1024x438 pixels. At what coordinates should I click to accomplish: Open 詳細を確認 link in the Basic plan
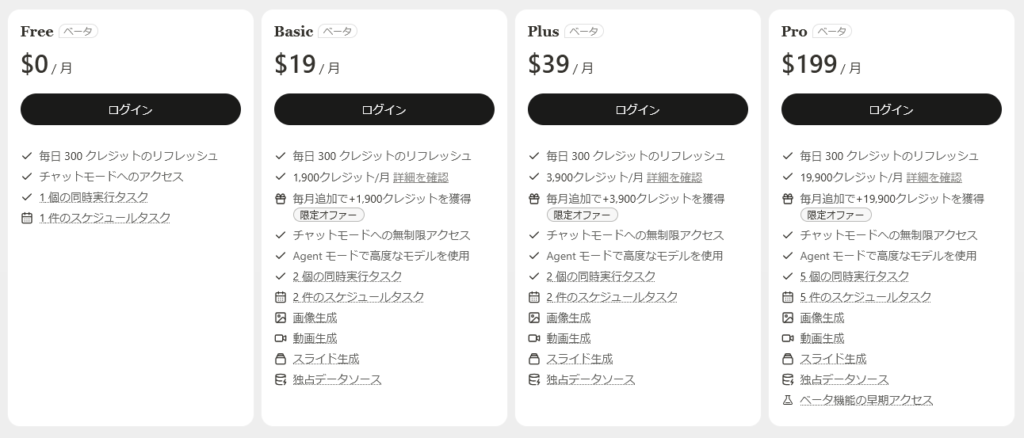click(x=421, y=178)
